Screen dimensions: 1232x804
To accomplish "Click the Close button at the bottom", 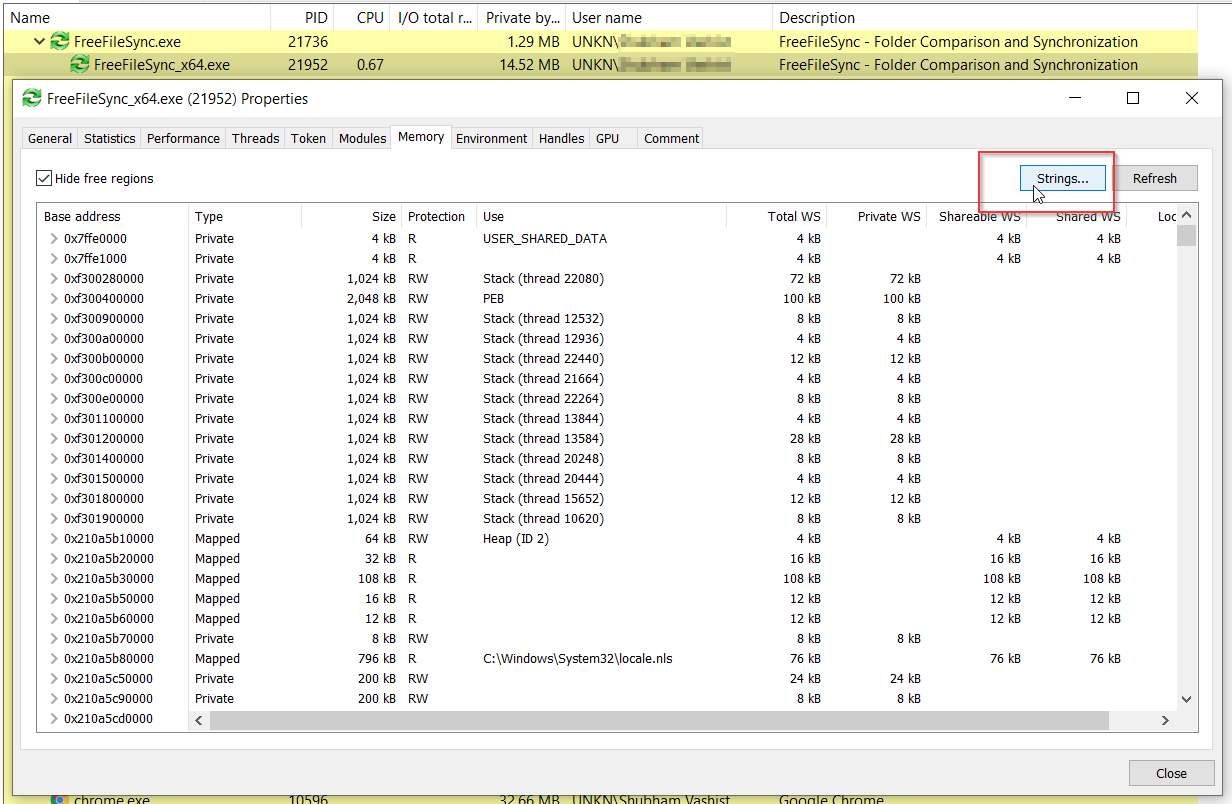I will (1171, 773).
